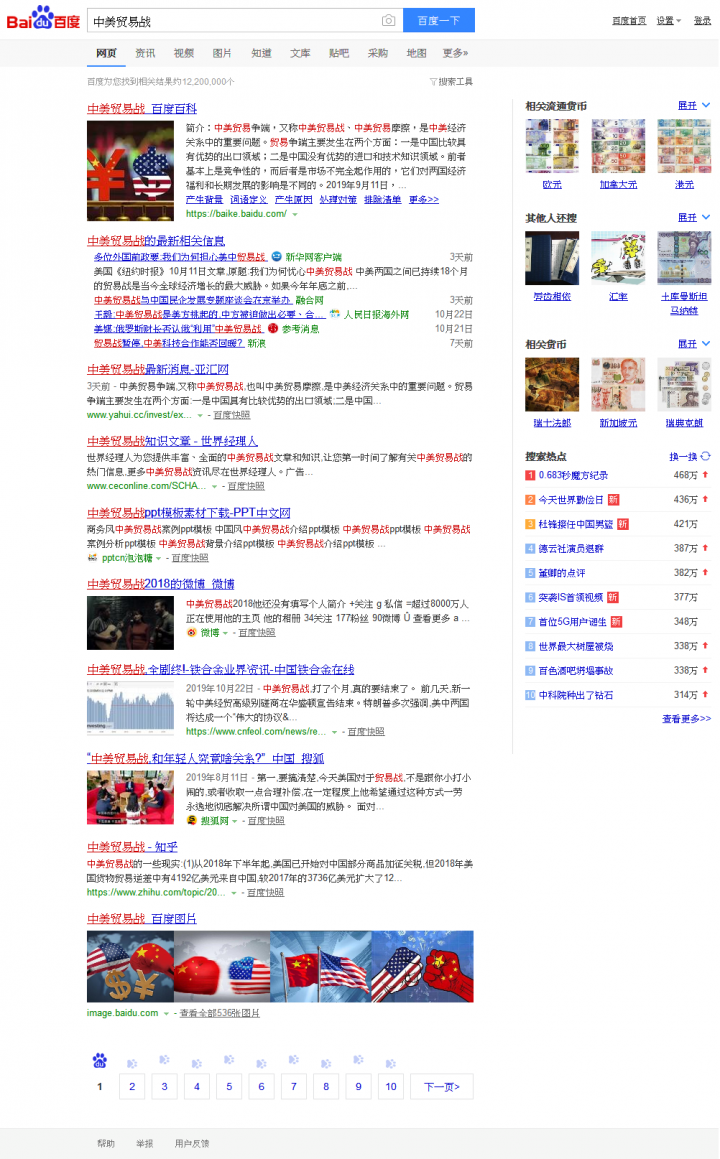Expand 相关货币 section with 展开
Screen dimensions: 720x1159
pyautogui.click(x=694, y=344)
